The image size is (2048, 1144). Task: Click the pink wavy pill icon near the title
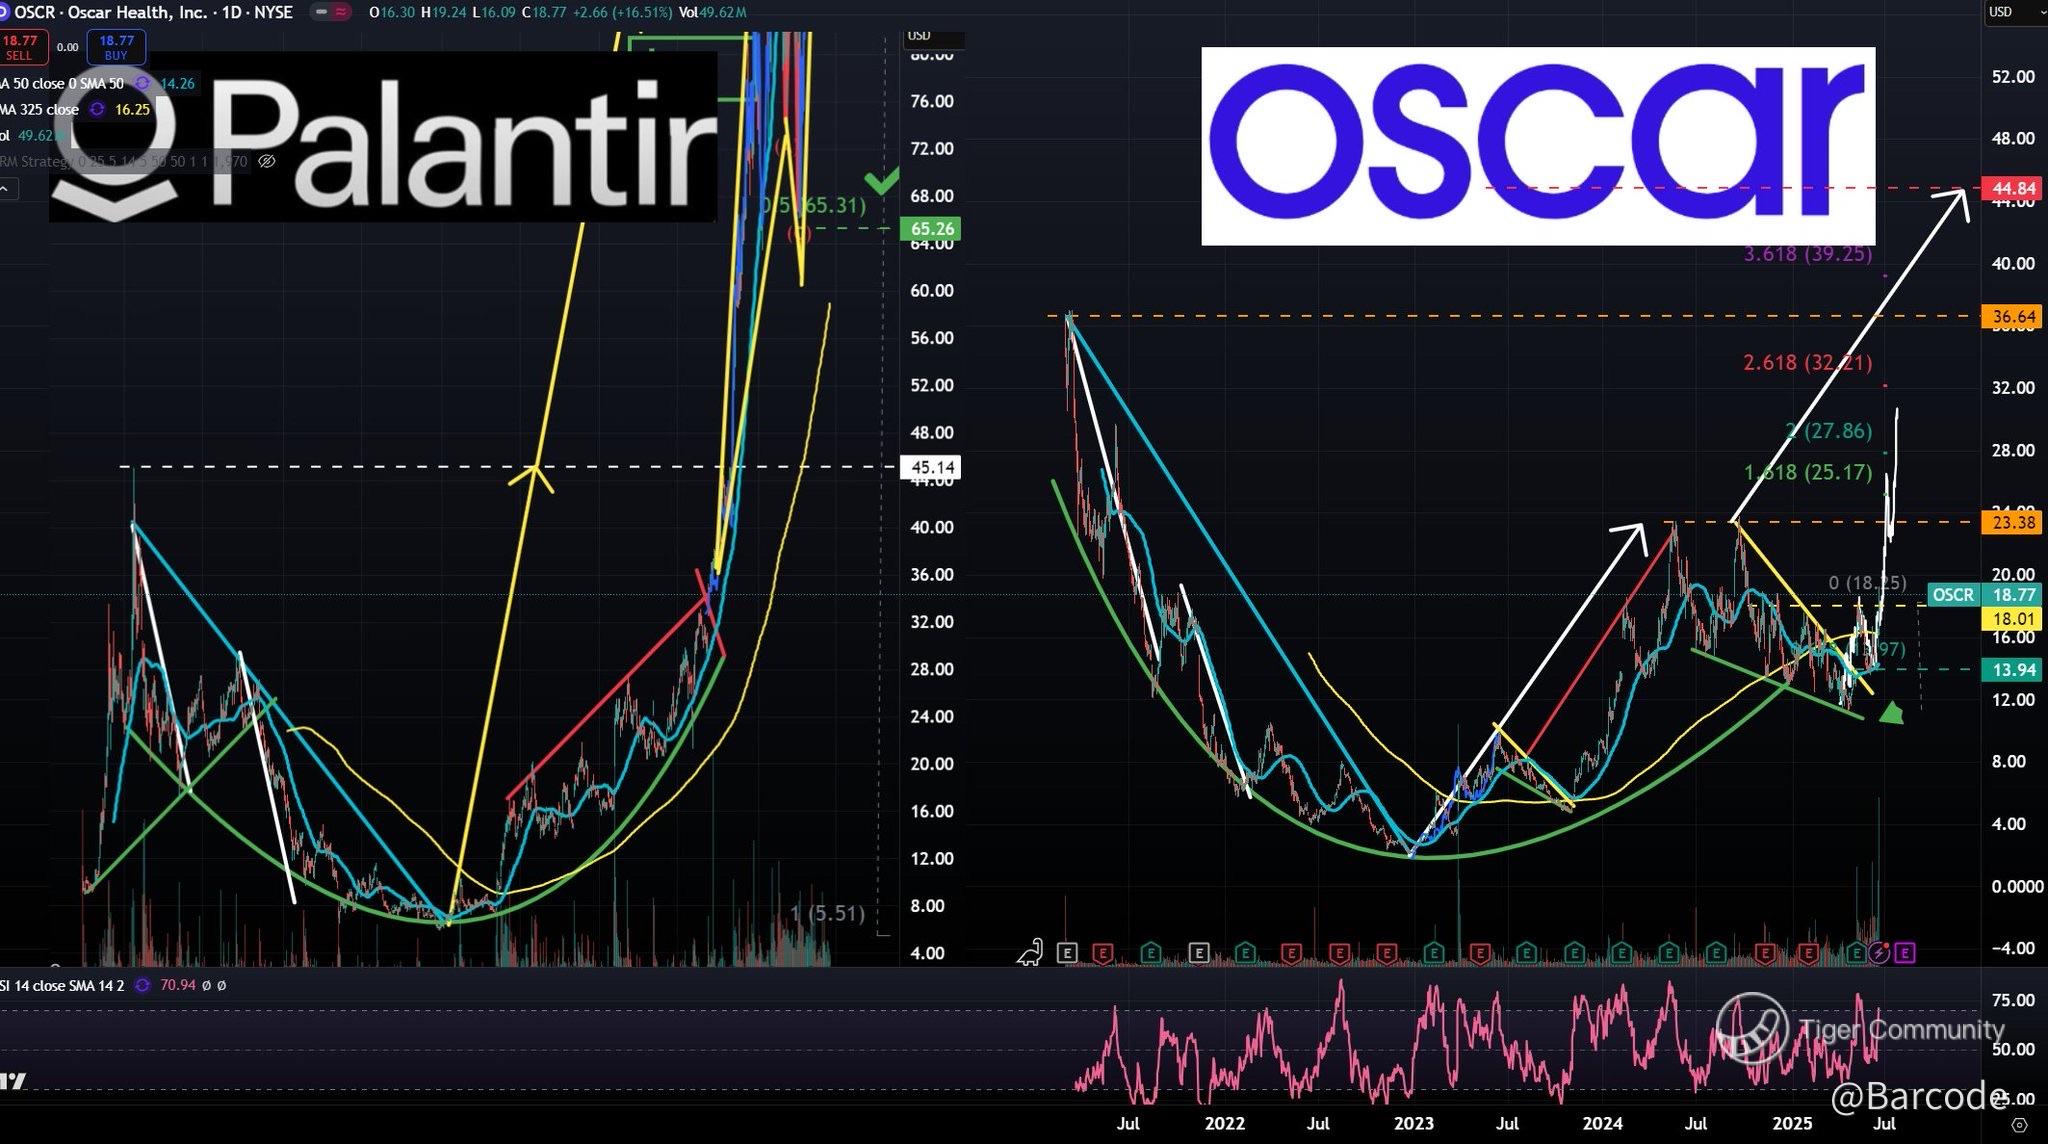click(x=342, y=13)
